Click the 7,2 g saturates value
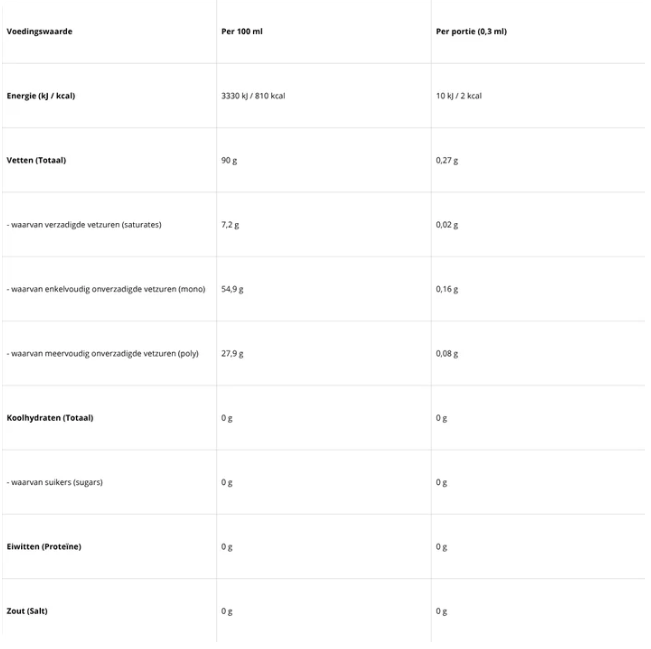This screenshot has width=651, height=649. point(230,224)
